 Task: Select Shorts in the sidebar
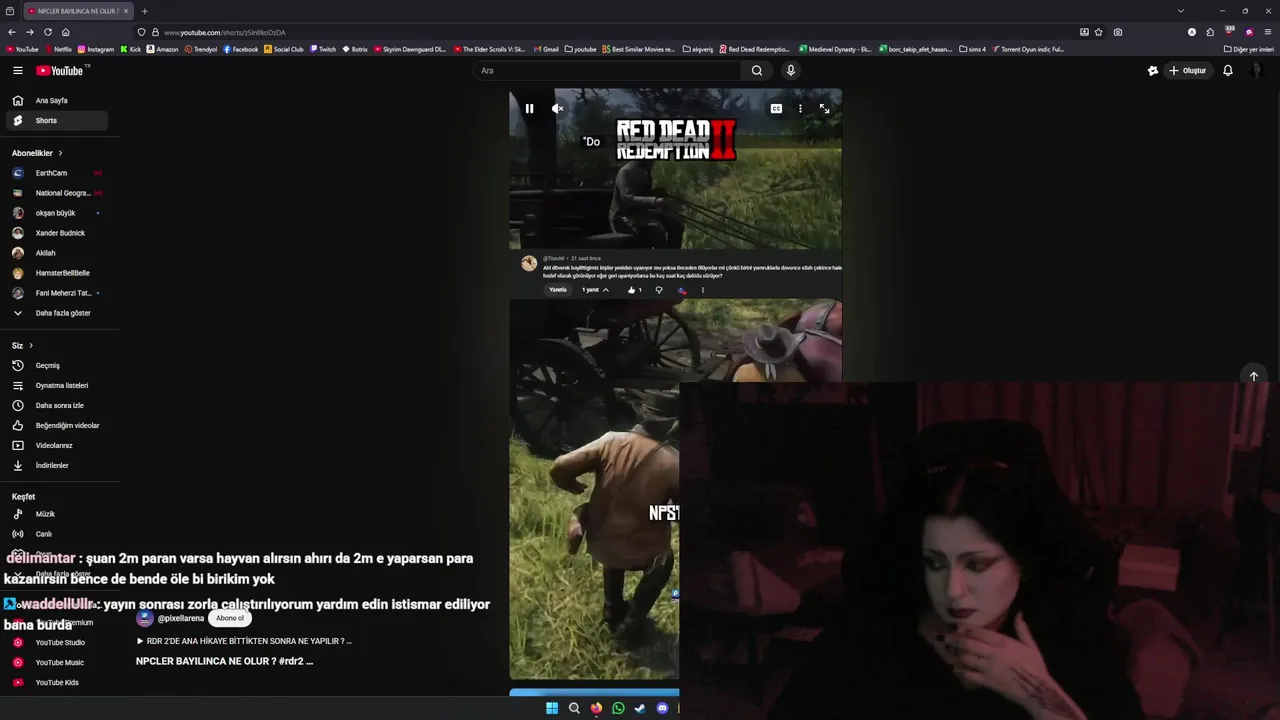click(x=56, y=120)
